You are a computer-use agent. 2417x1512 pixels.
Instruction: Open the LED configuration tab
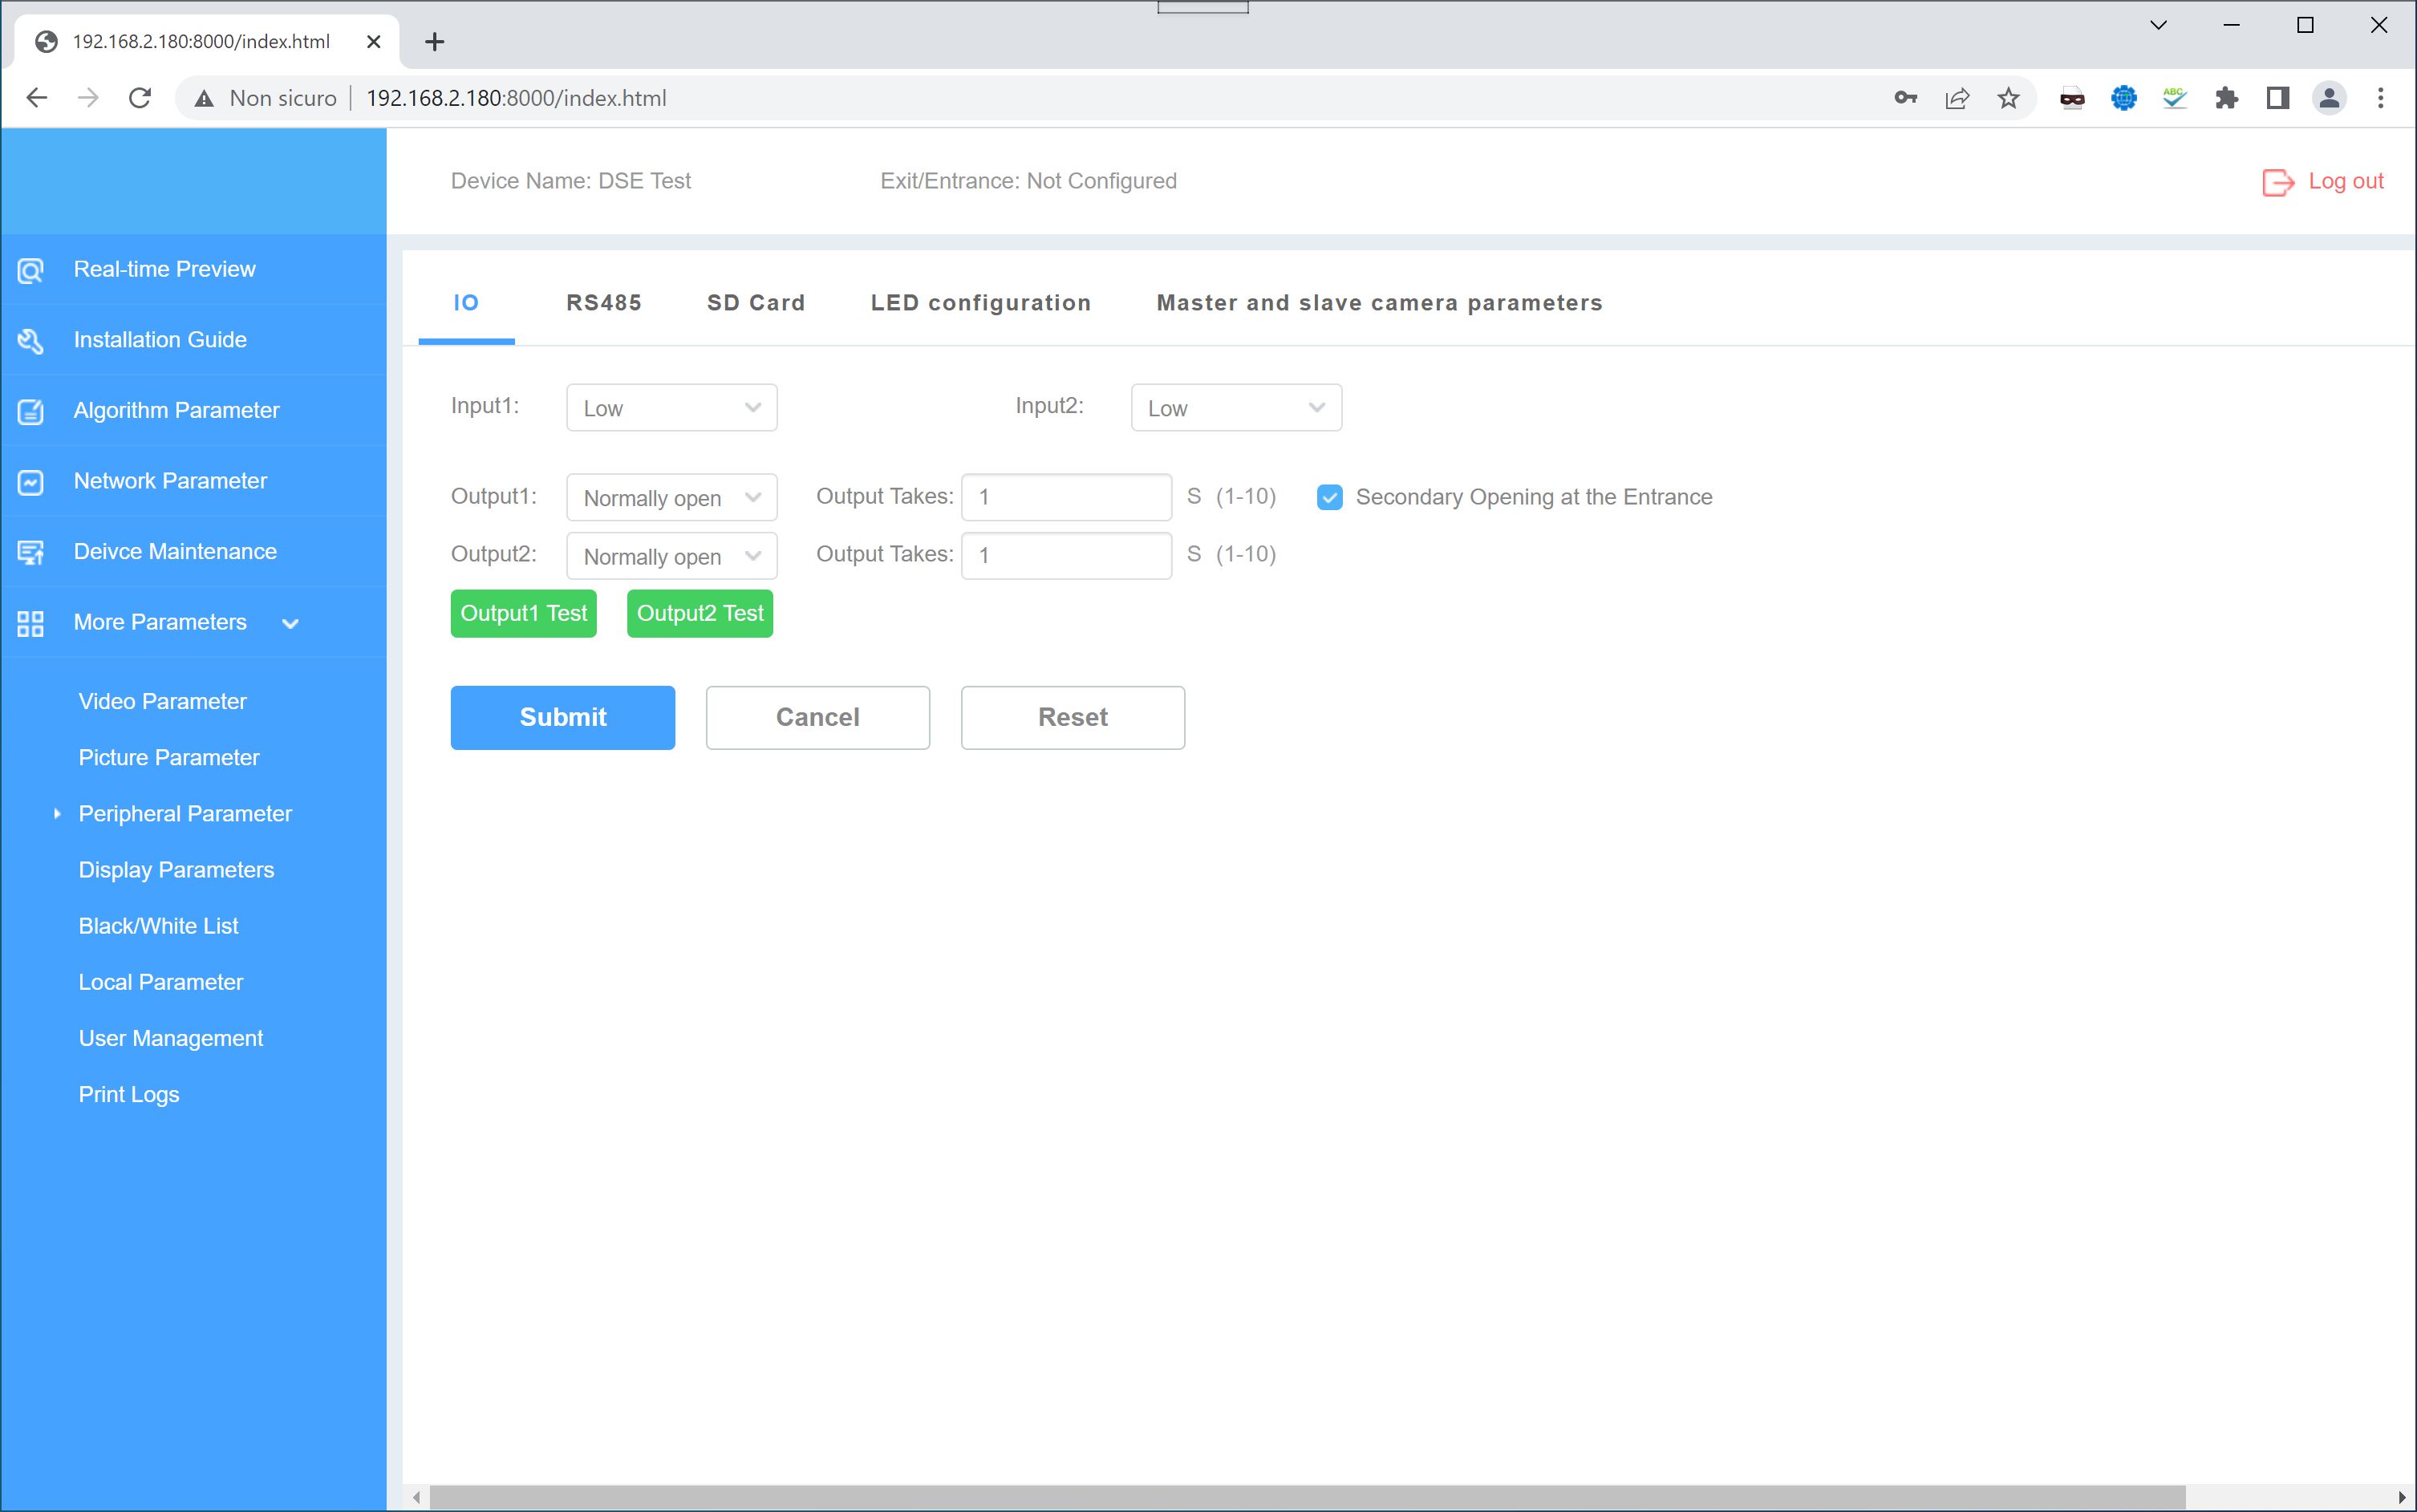pyautogui.click(x=980, y=303)
